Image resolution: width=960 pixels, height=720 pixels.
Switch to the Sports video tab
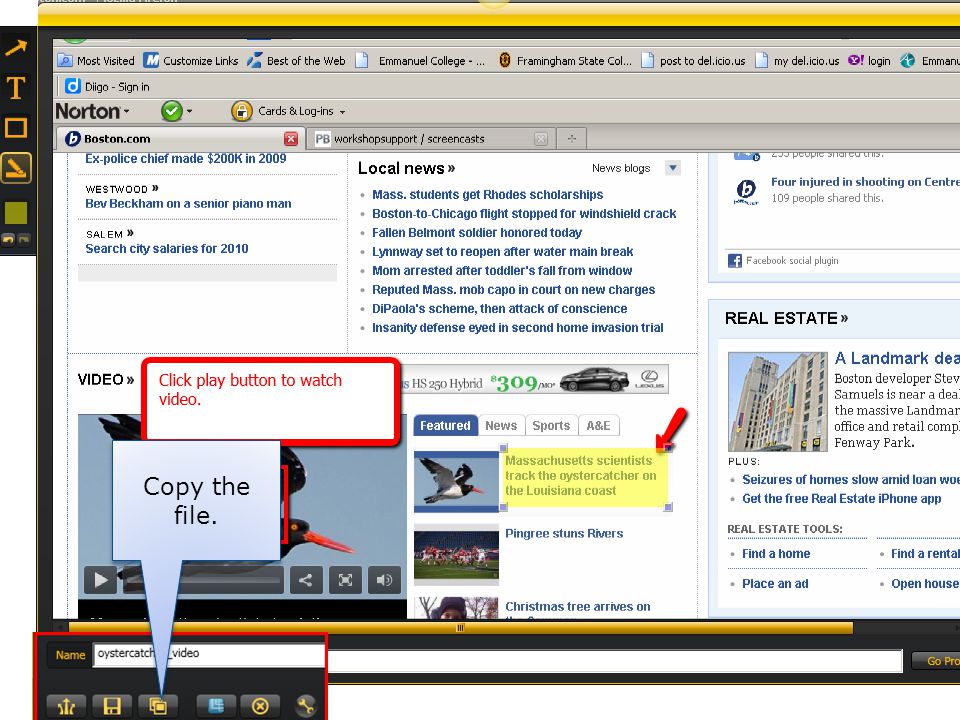[x=551, y=426]
